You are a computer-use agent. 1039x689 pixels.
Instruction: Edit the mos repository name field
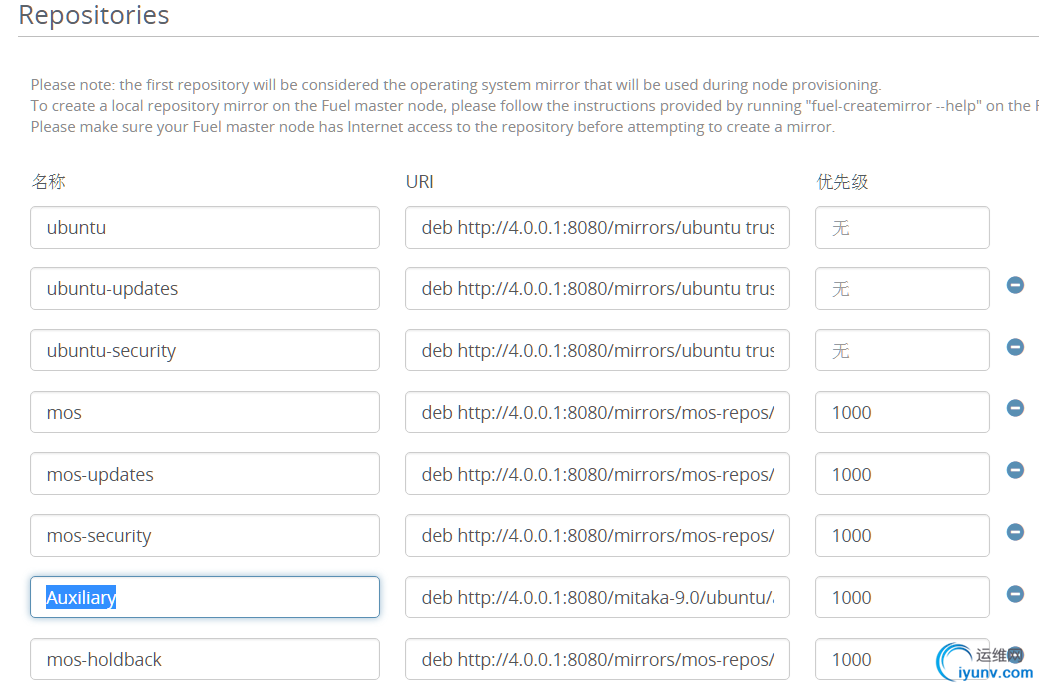205,412
